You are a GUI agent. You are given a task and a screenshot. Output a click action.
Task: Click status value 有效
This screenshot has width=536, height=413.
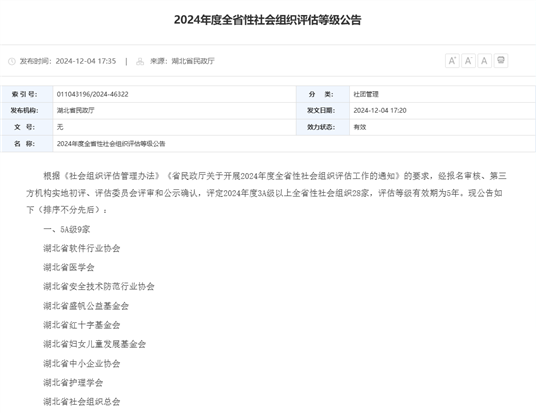coord(360,127)
